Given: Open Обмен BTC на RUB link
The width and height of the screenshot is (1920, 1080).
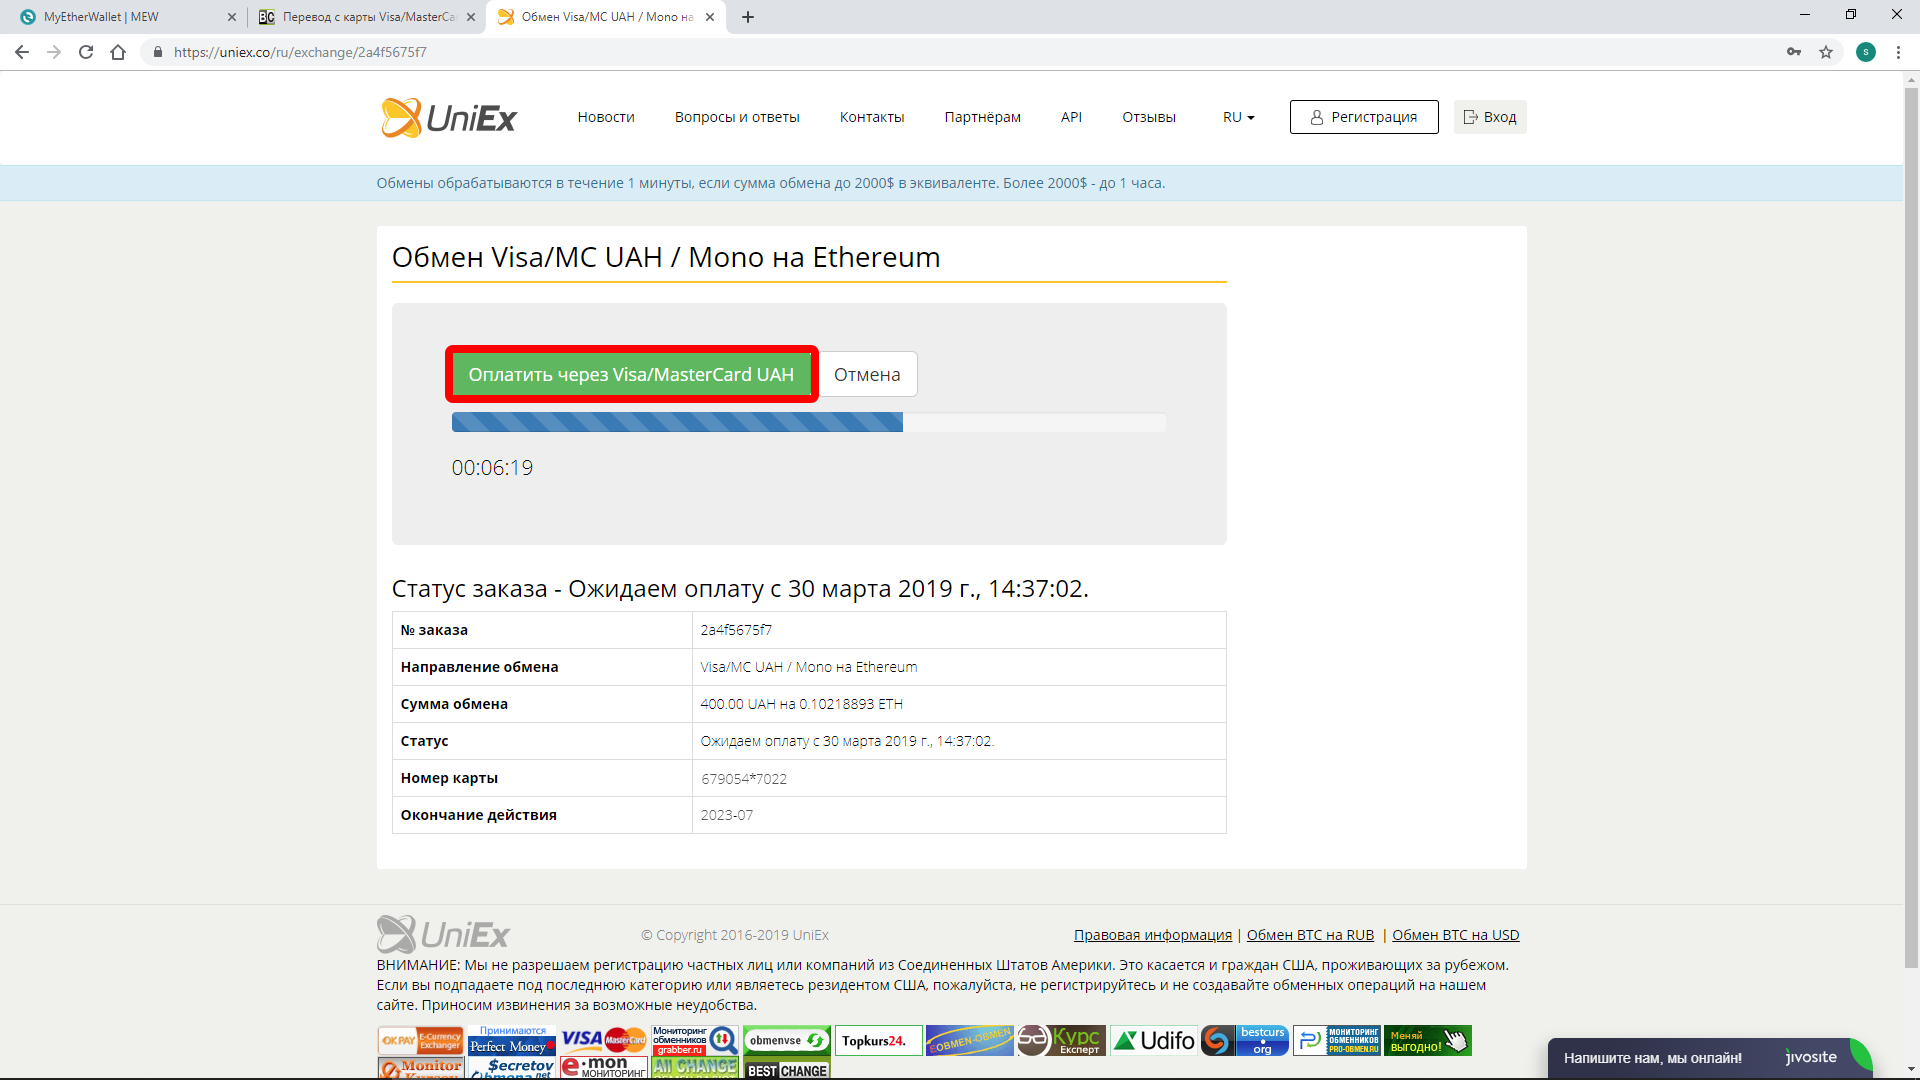Looking at the screenshot, I should click(x=1310, y=935).
